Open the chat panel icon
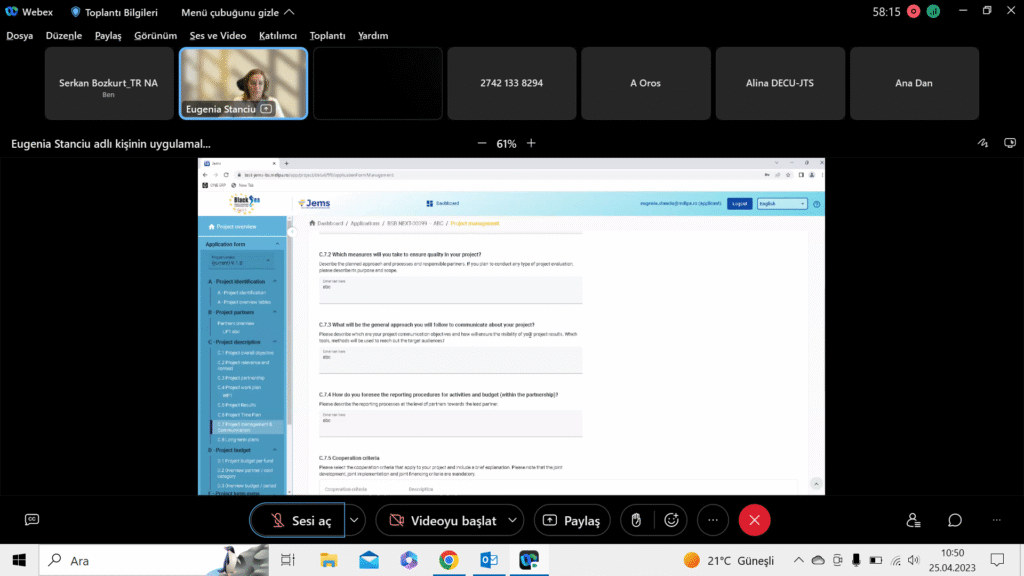 tap(955, 520)
